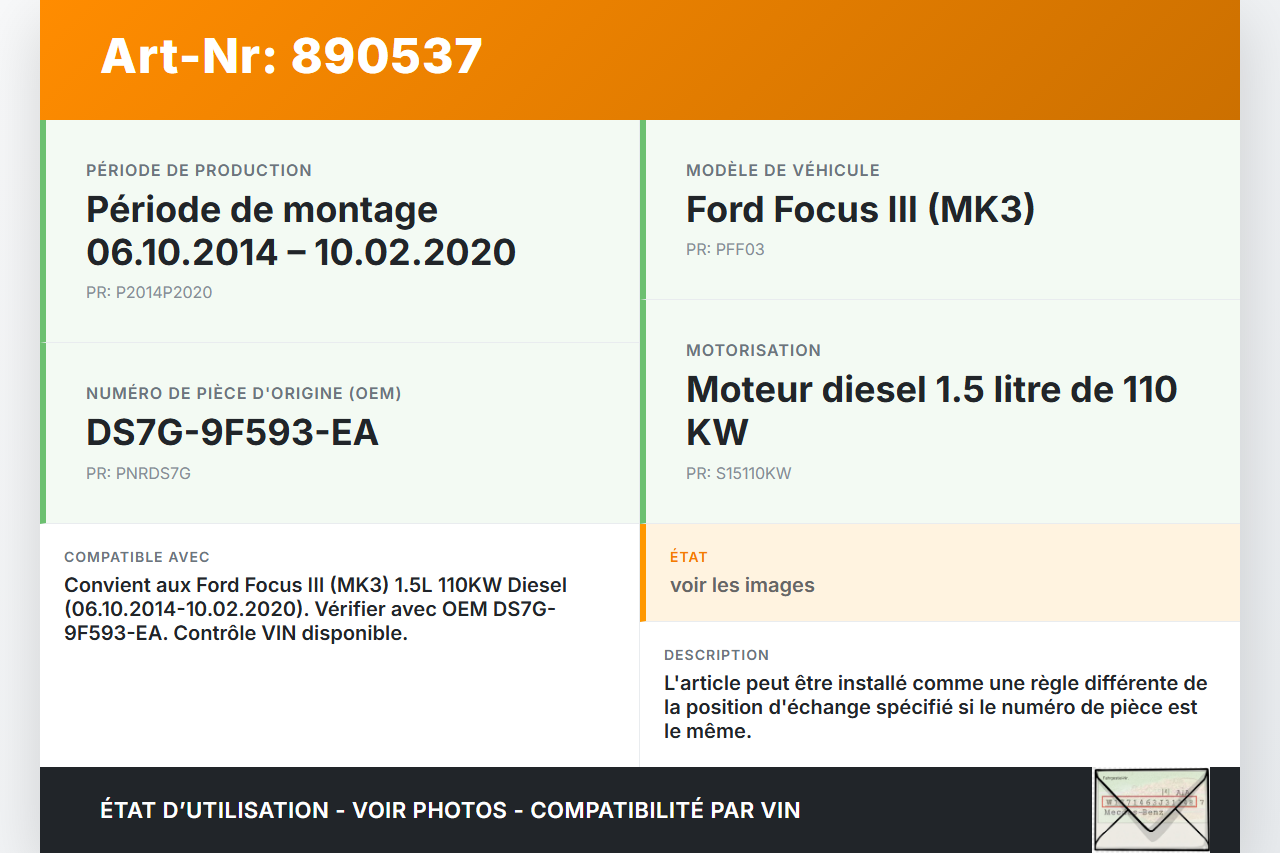Click the NUMÉRO DE PIÈCE D'ORIGINE (OEM) label
This screenshot has width=1280, height=853.
click(244, 394)
